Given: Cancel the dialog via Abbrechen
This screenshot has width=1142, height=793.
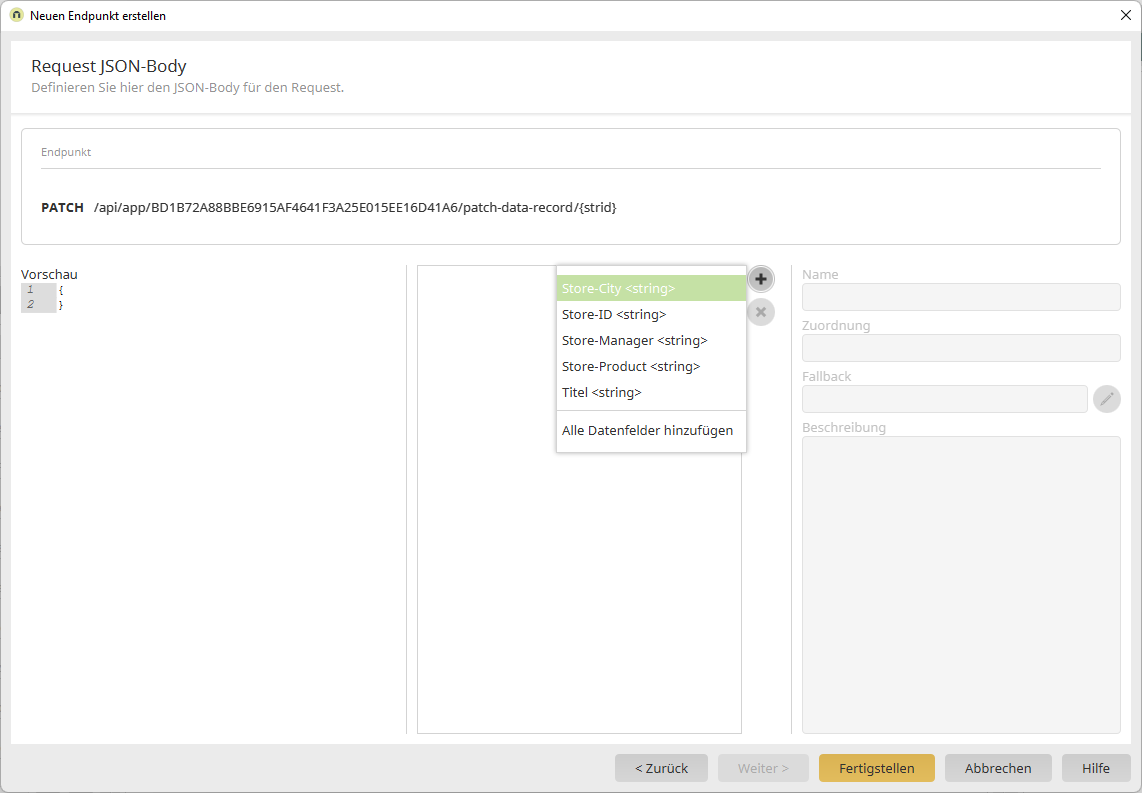Looking at the screenshot, I should click(998, 768).
